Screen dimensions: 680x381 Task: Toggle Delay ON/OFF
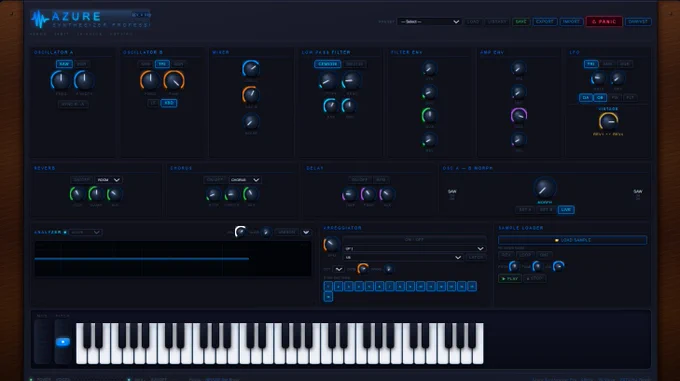coord(359,180)
